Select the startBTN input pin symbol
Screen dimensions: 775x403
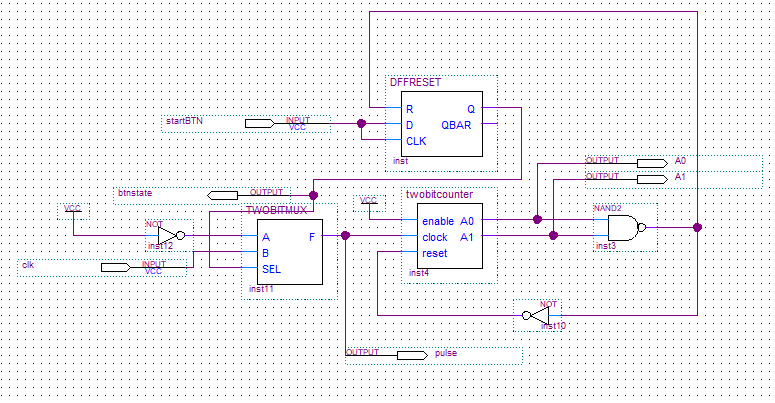[259, 123]
